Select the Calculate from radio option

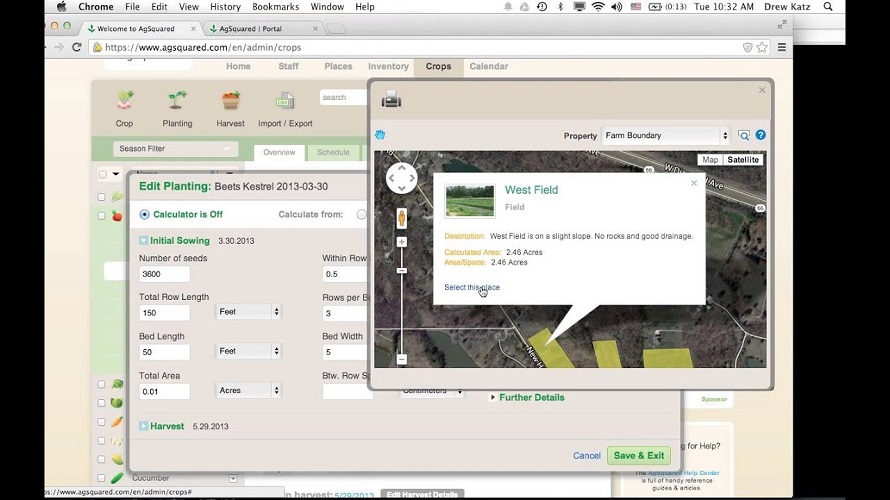(362, 214)
